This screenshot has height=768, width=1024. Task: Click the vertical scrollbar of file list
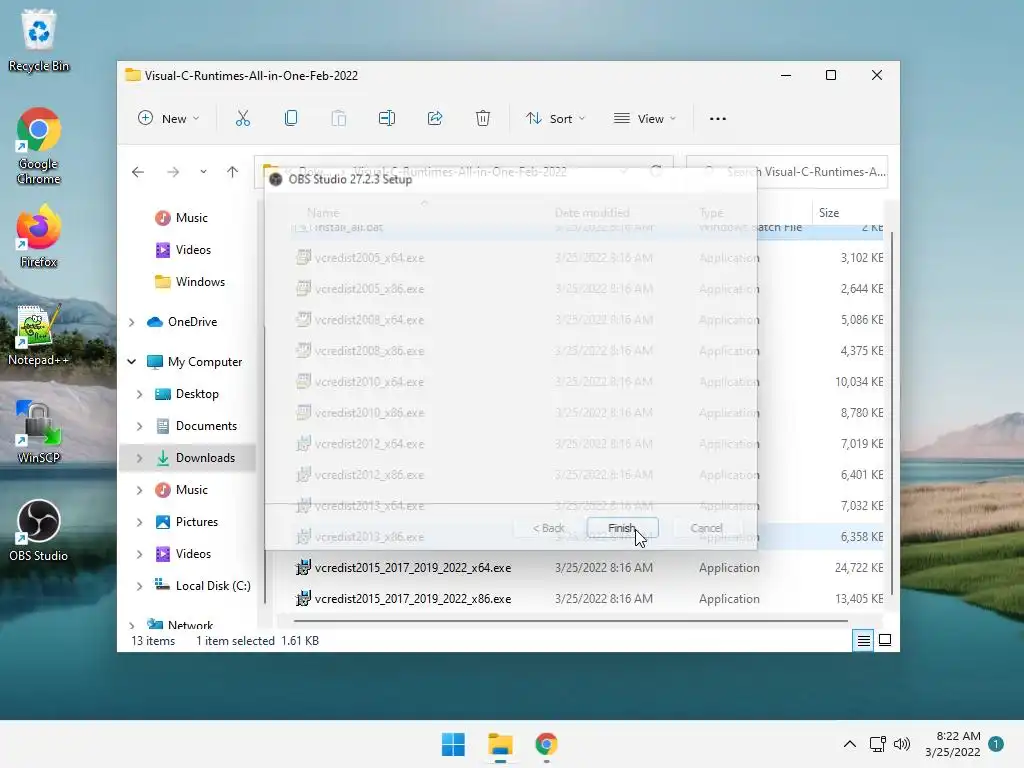click(891, 413)
